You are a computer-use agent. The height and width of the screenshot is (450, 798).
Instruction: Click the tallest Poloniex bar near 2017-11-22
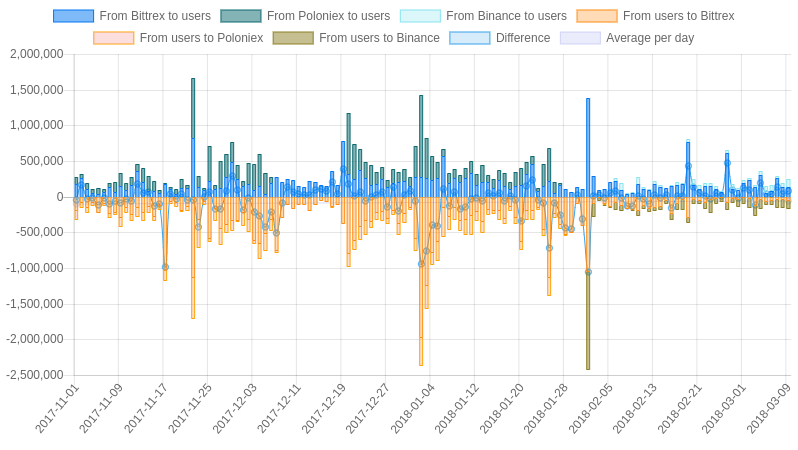click(193, 108)
